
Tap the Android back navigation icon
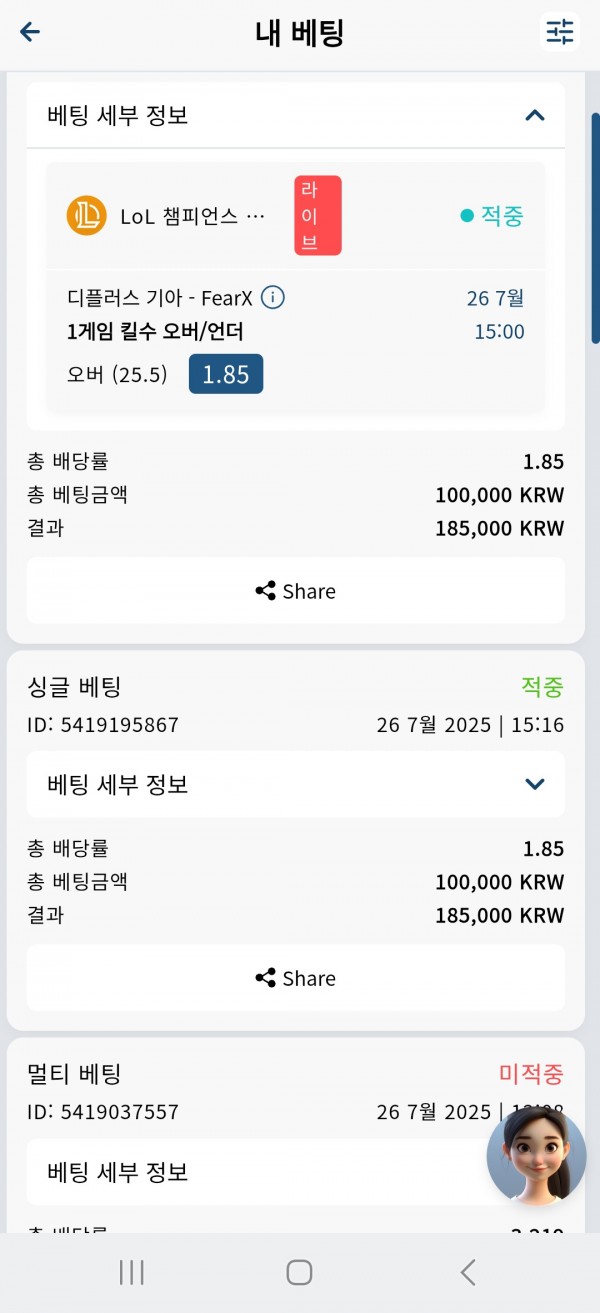(467, 1272)
